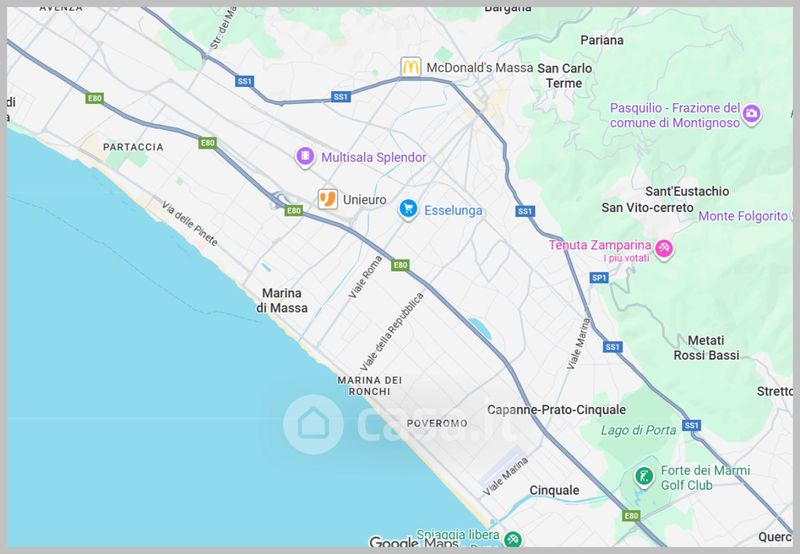Open the Google Maps logo link
The width and height of the screenshot is (800, 554).
pos(413,542)
